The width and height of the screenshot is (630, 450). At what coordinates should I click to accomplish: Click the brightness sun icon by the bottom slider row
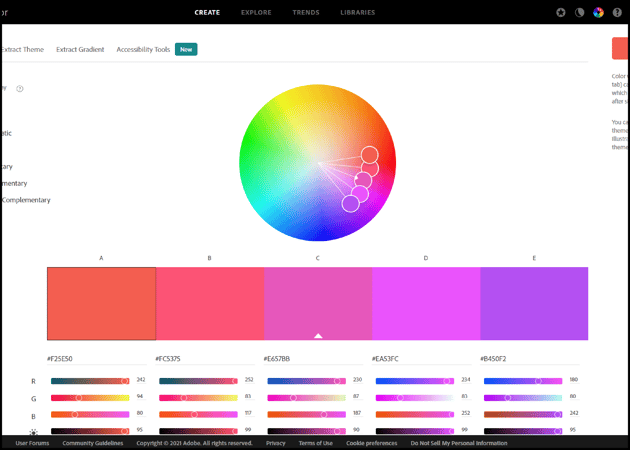[x=33, y=432]
